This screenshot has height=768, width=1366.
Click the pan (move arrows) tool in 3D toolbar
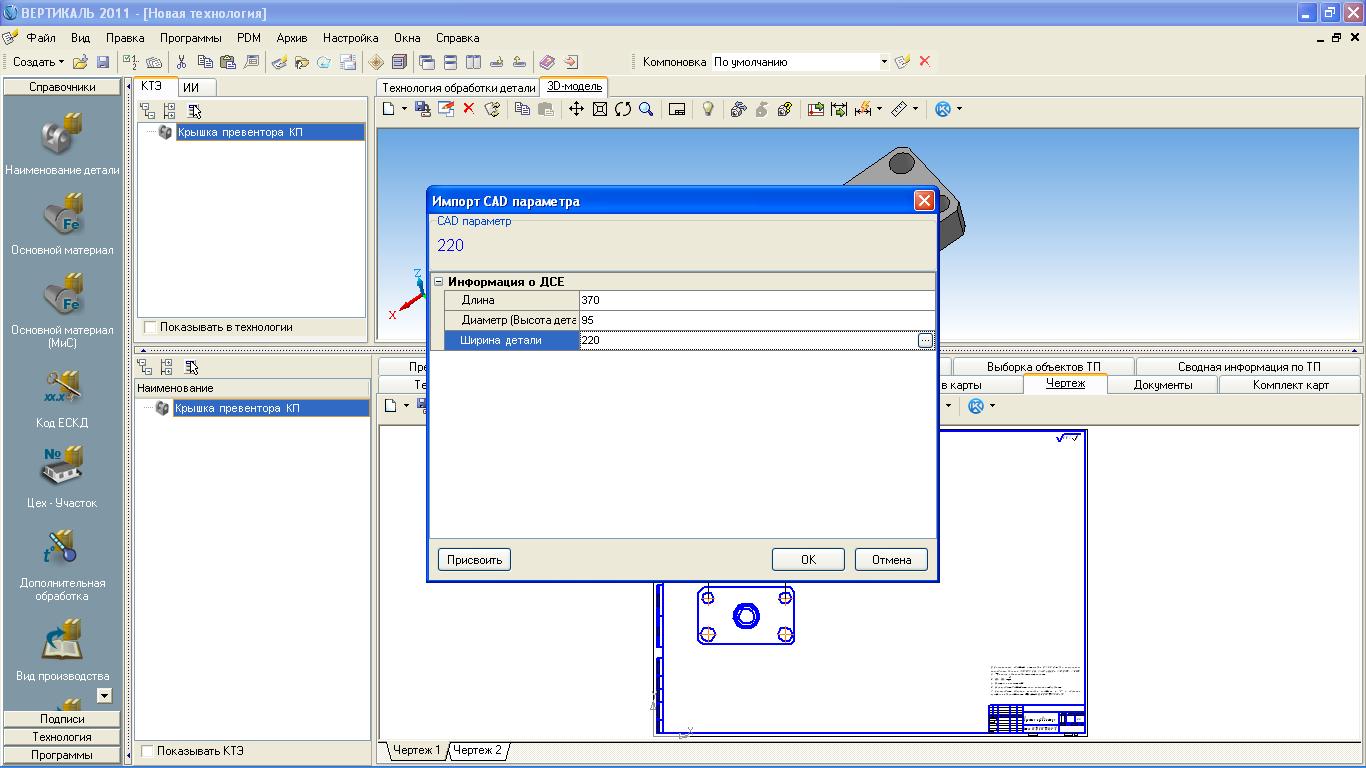[x=576, y=109]
